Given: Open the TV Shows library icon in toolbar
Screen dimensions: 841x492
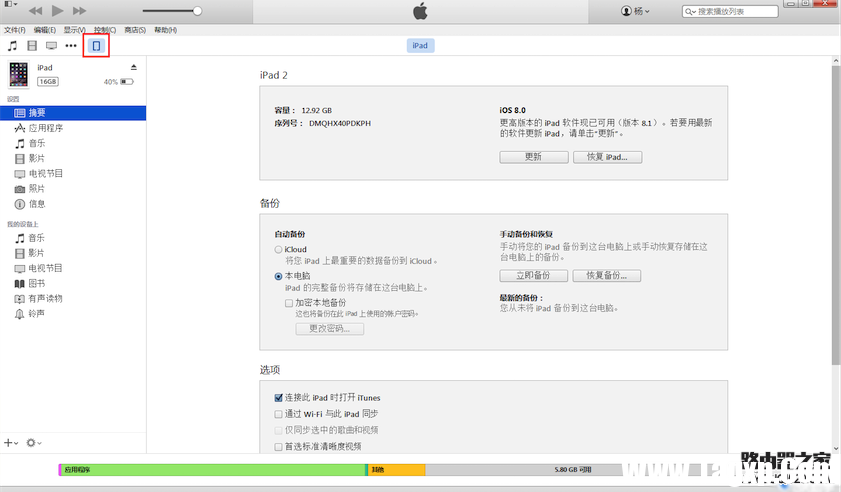Looking at the screenshot, I should 51,46.
